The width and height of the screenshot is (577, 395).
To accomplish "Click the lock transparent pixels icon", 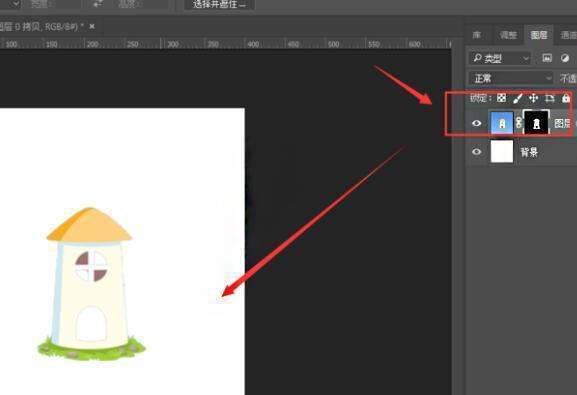I will [x=501, y=98].
